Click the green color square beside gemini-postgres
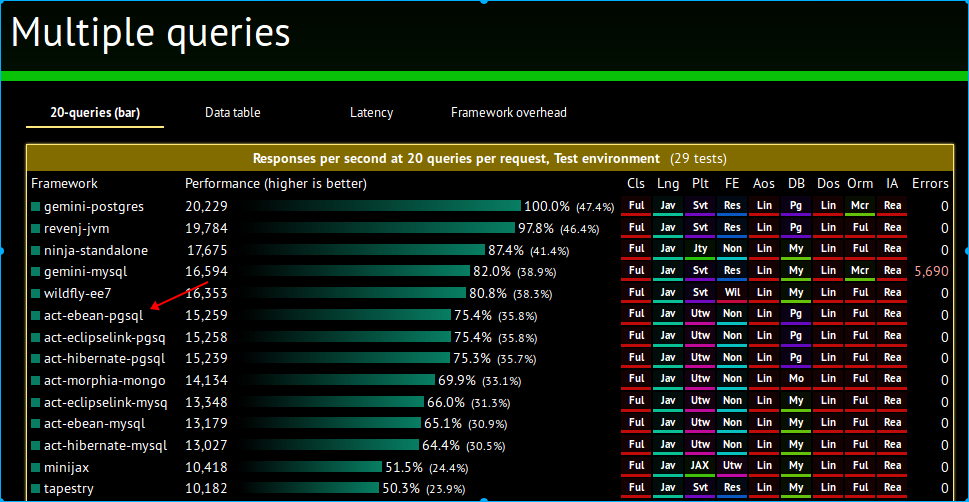 [x=36, y=206]
